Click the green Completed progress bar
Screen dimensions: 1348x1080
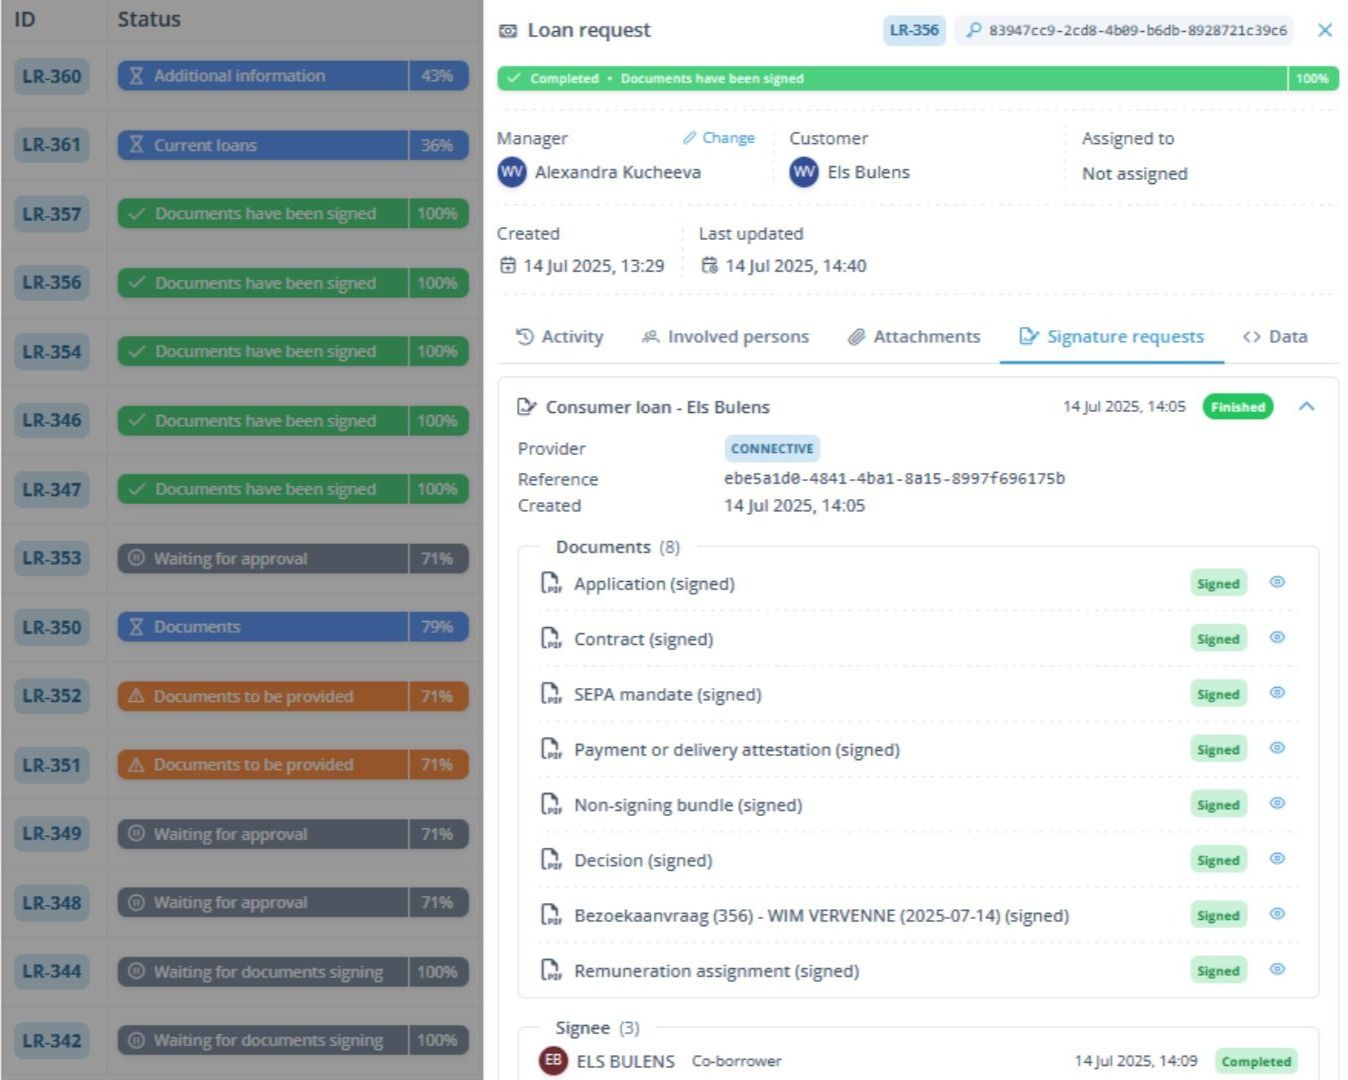(890, 78)
